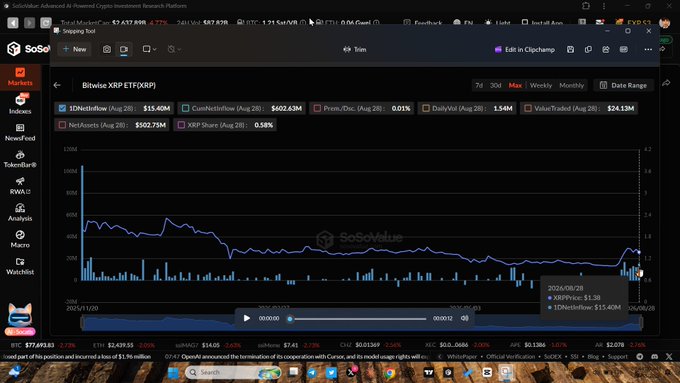680x383 pixels.
Task: Open the Official Verification footer link
Action: [510, 357]
